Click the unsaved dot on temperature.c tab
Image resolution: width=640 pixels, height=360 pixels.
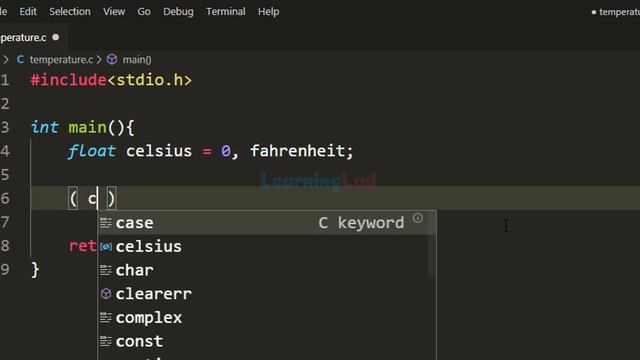coord(56,38)
